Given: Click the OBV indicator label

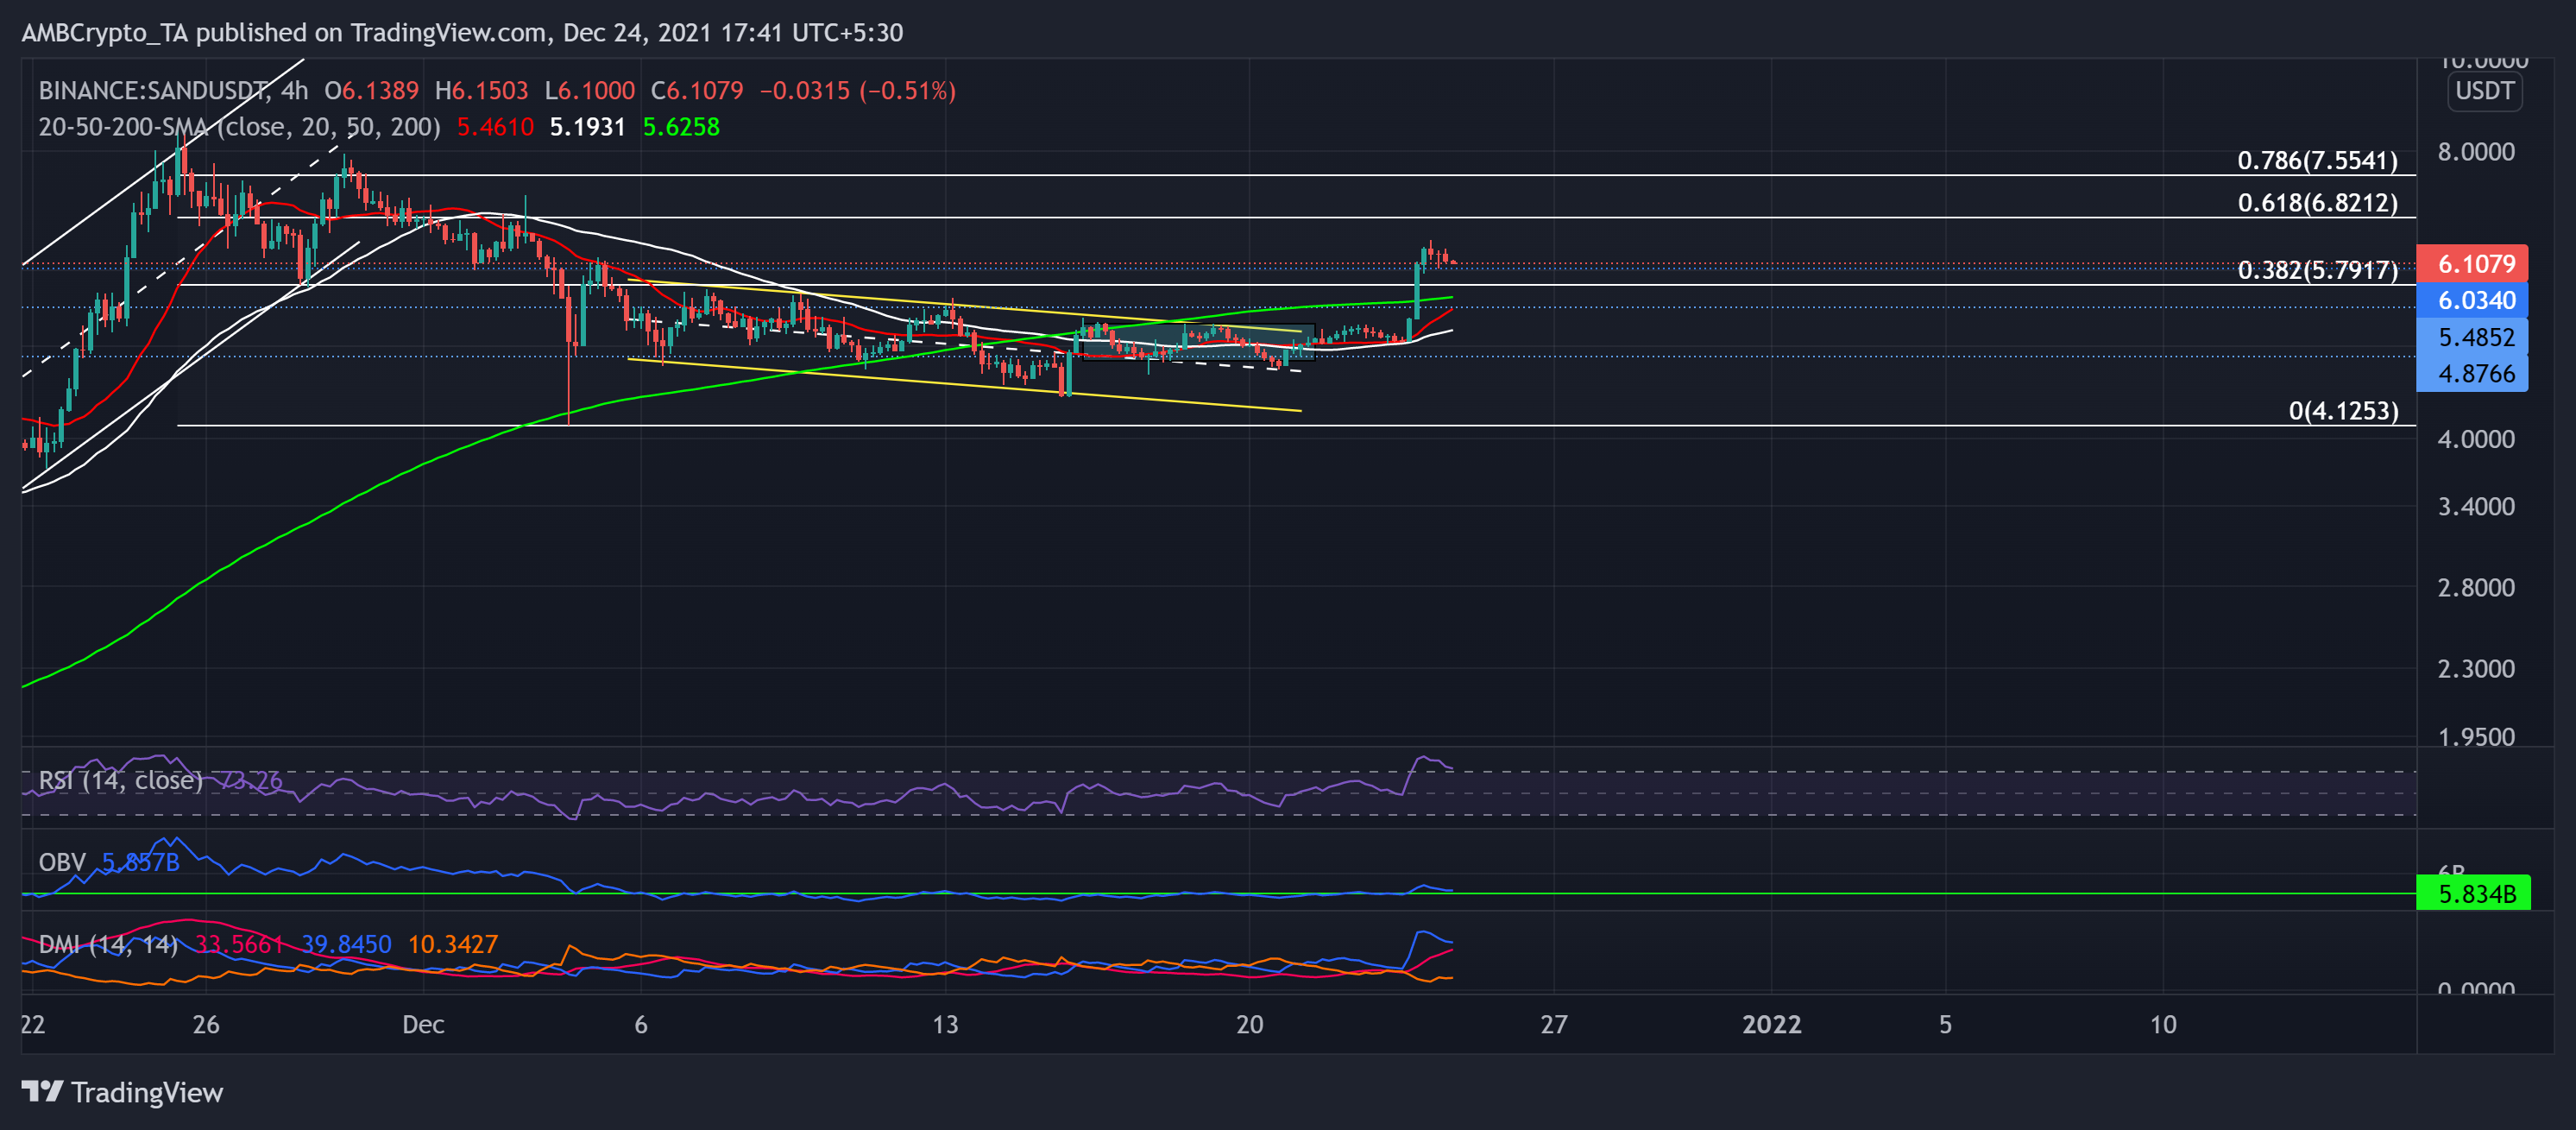Looking at the screenshot, I should [62, 862].
